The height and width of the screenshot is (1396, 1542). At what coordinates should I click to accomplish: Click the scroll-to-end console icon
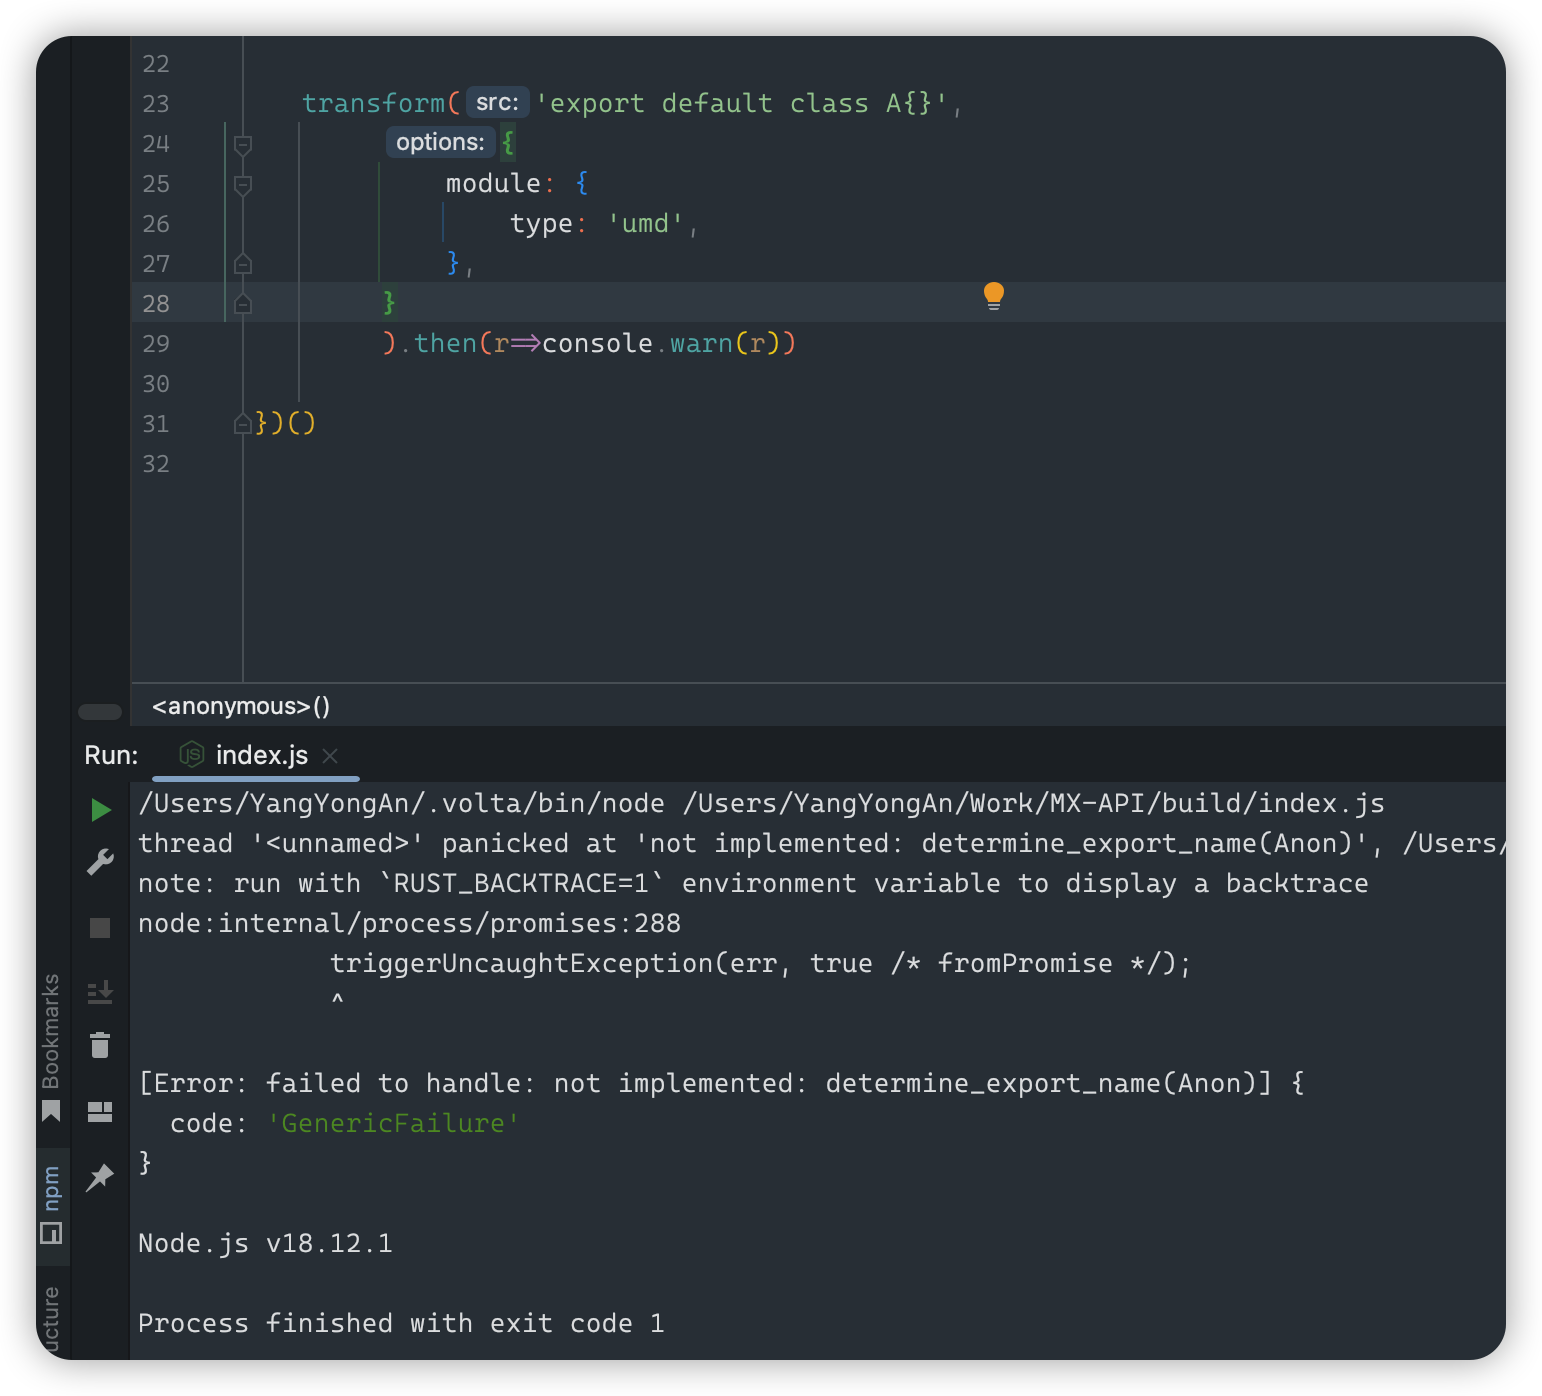99,992
